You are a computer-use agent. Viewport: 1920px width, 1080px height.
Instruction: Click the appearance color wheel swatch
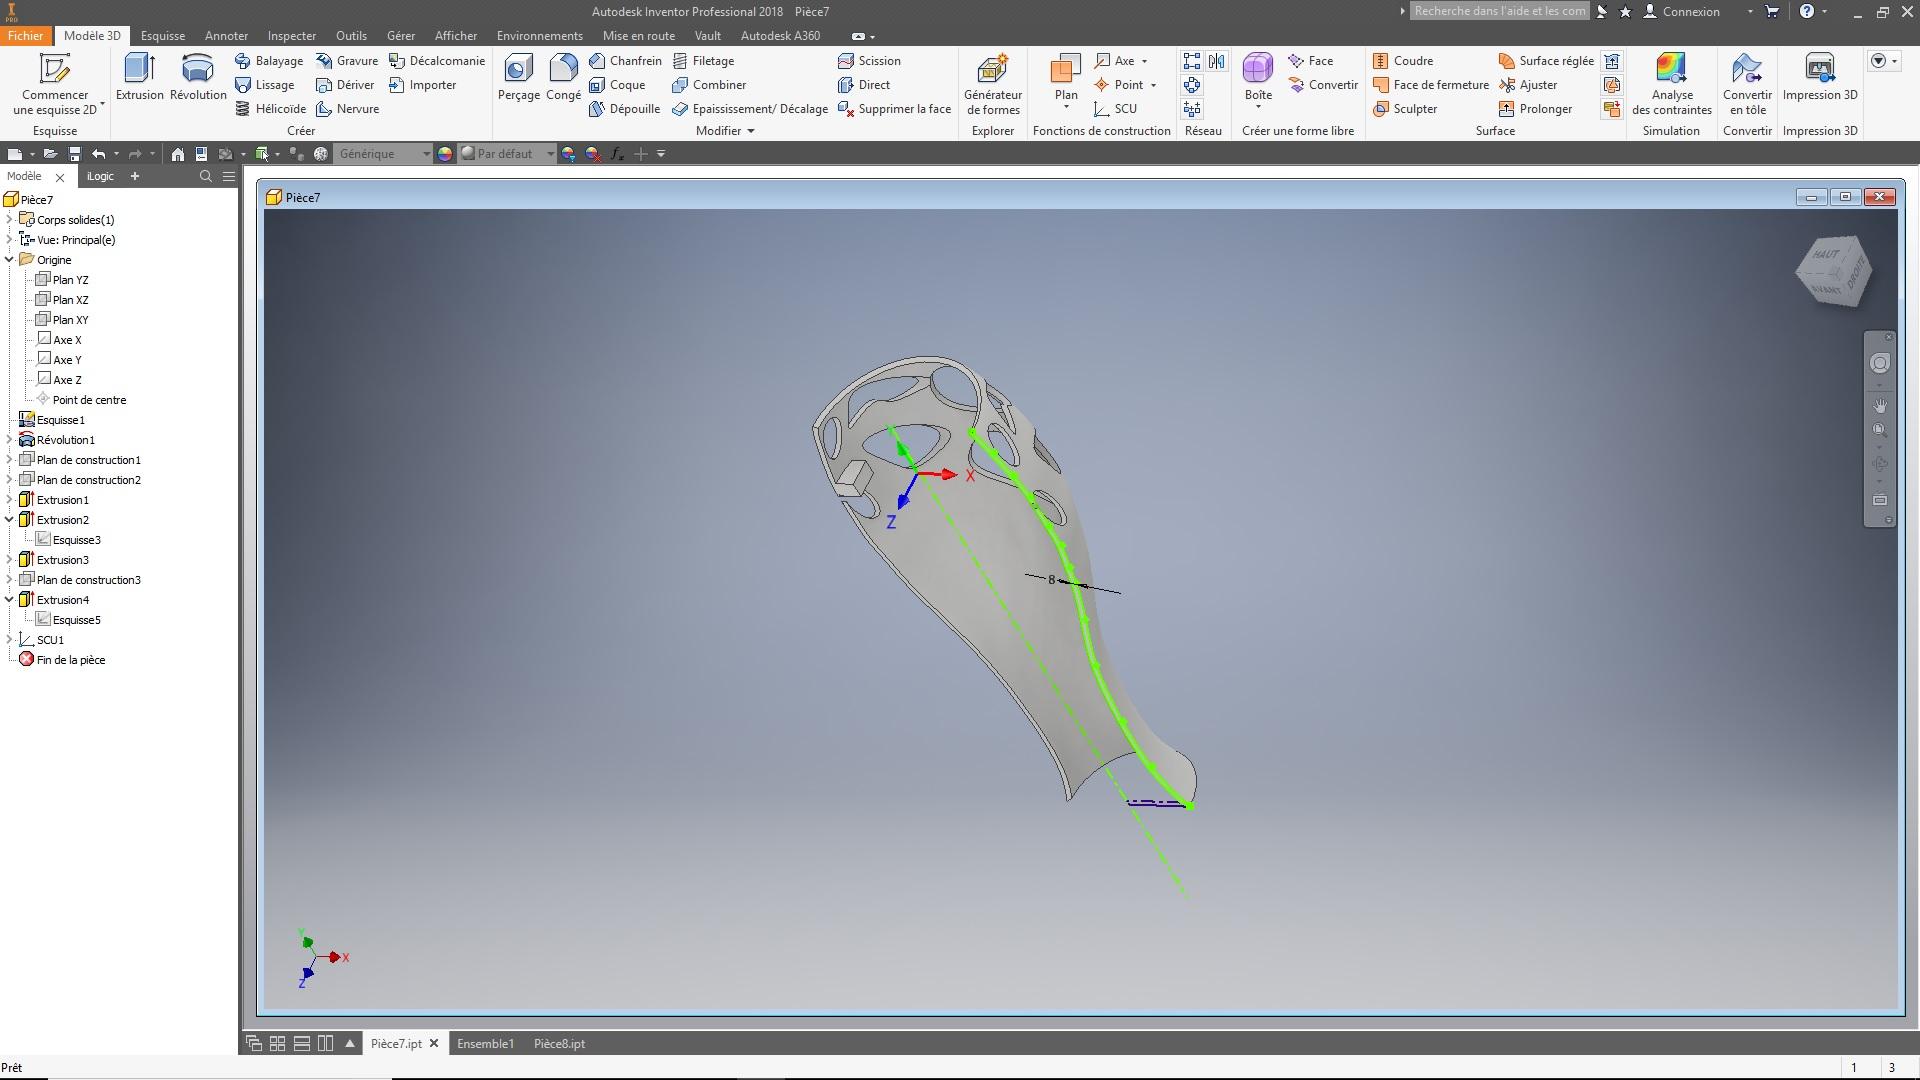pos(445,154)
